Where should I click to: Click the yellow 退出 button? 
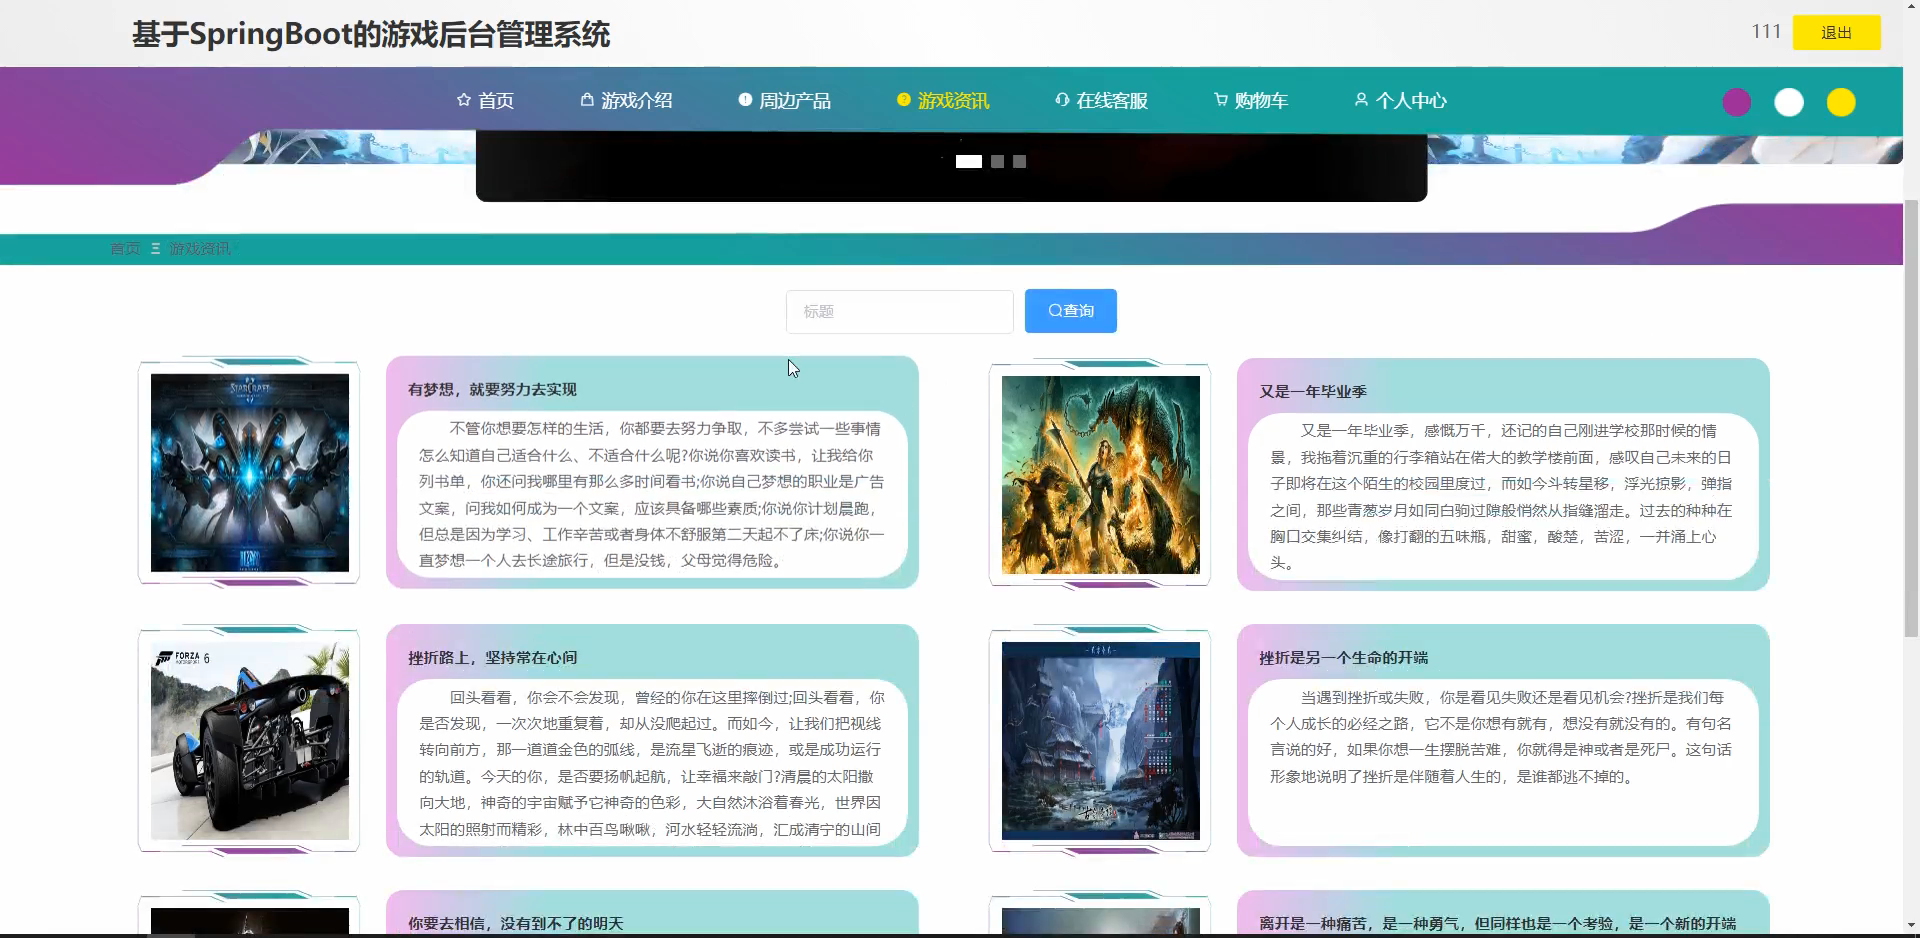coord(1836,32)
